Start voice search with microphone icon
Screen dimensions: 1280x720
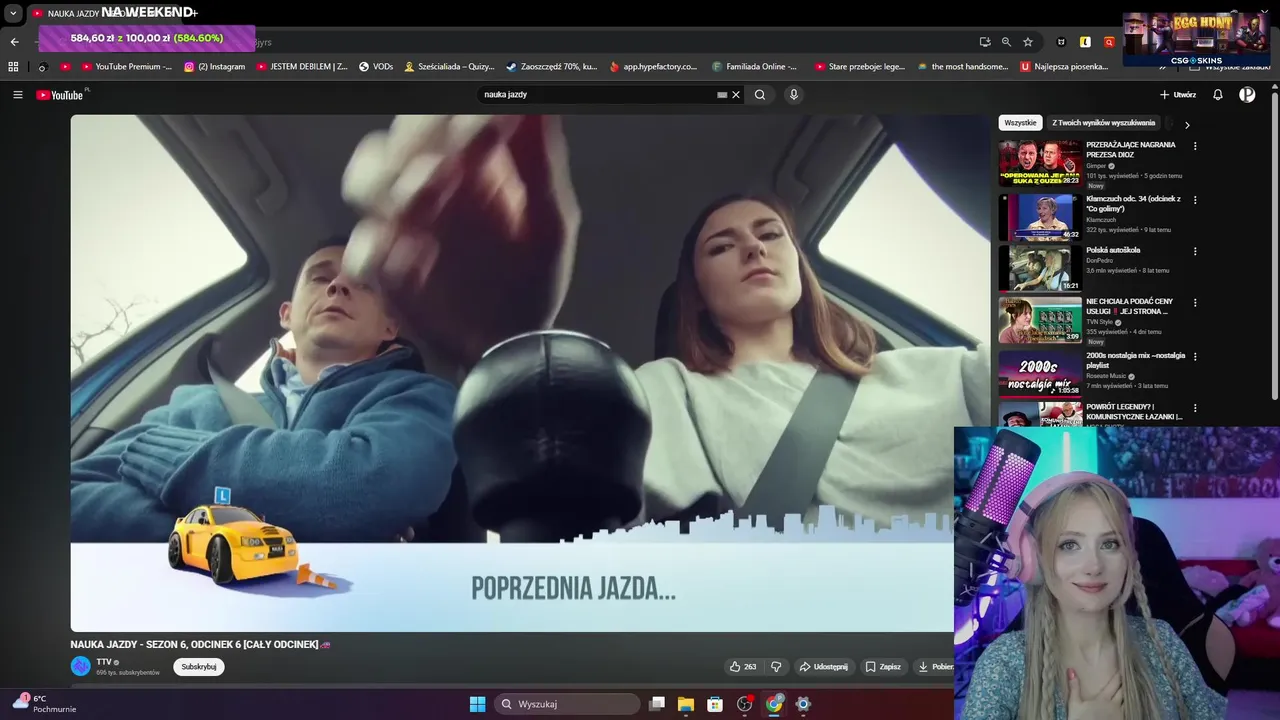(794, 95)
